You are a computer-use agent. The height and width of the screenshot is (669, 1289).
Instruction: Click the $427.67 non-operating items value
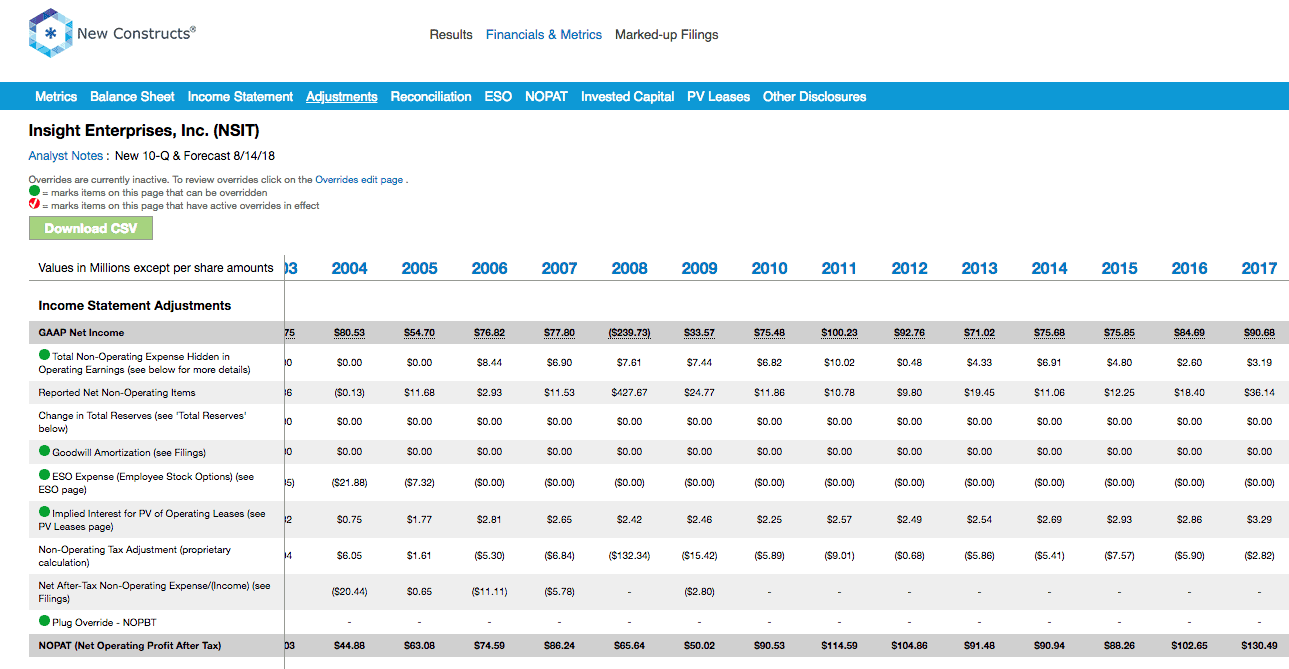(x=629, y=393)
